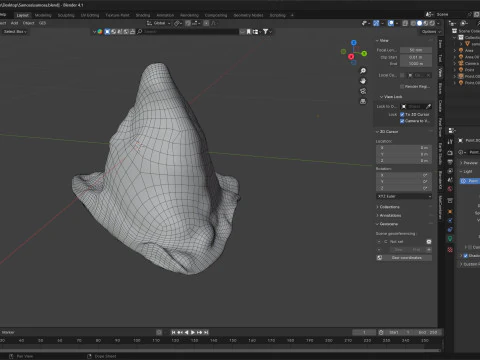The width and height of the screenshot is (480, 360).
Task: Click the blue Z axis on navigation gizmo
Action: click(x=354, y=43)
